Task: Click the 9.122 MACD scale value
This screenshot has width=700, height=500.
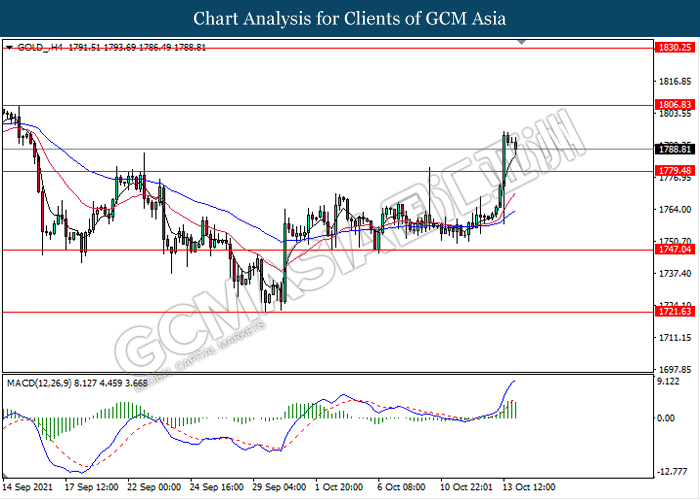Action: (668, 382)
